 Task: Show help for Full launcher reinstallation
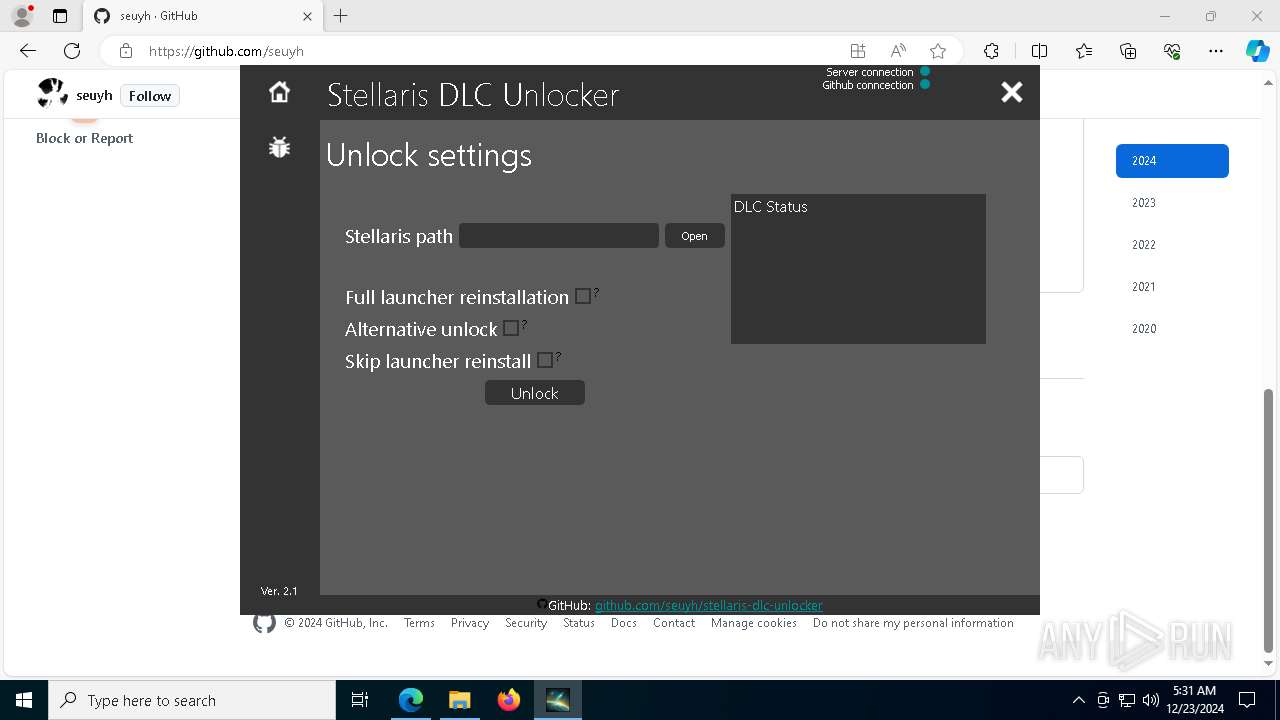click(x=596, y=293)
